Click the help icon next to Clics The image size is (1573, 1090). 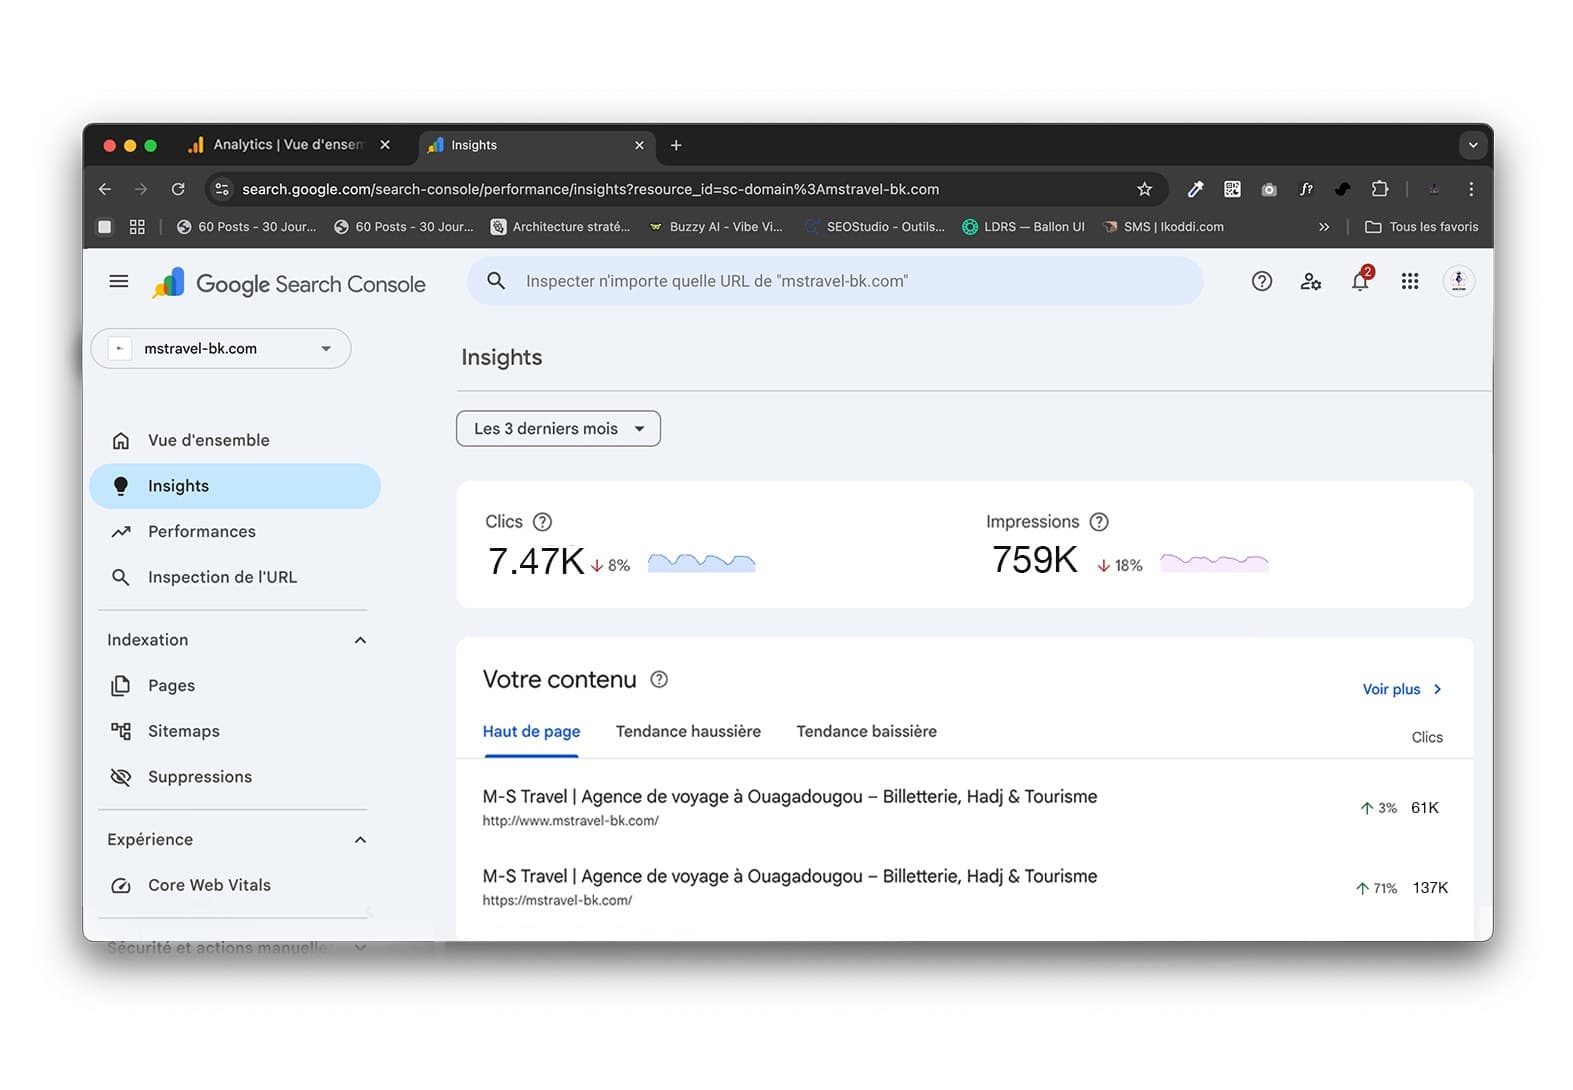(542, 522)
